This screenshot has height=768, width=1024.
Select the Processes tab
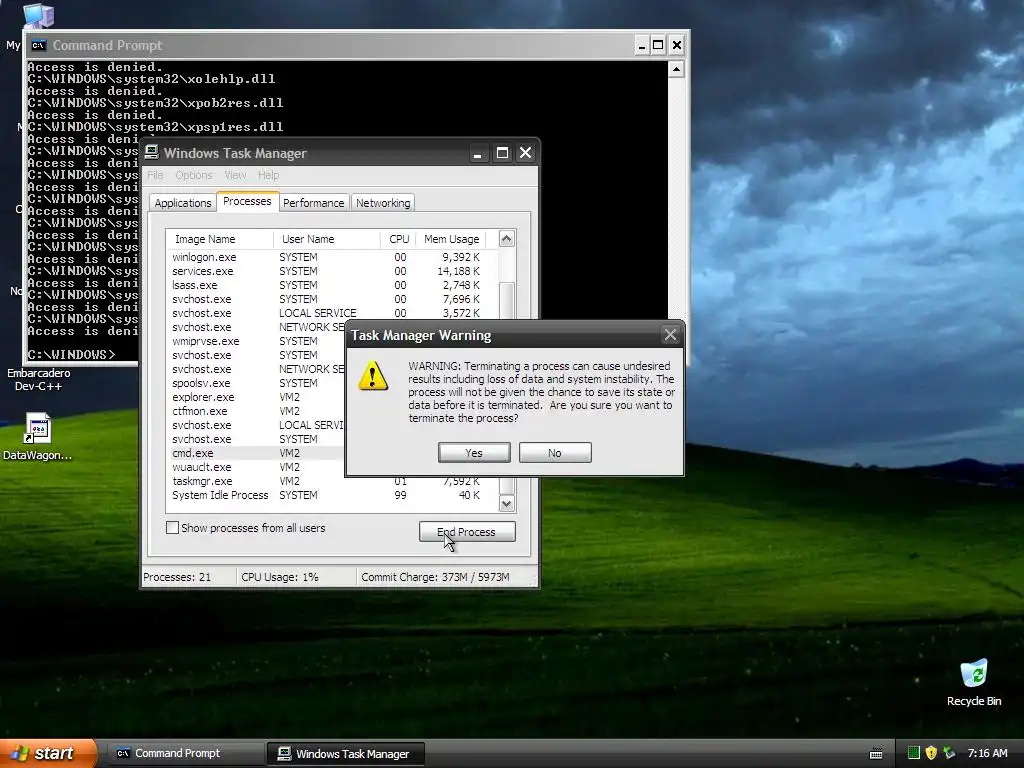tap(247, 201)
